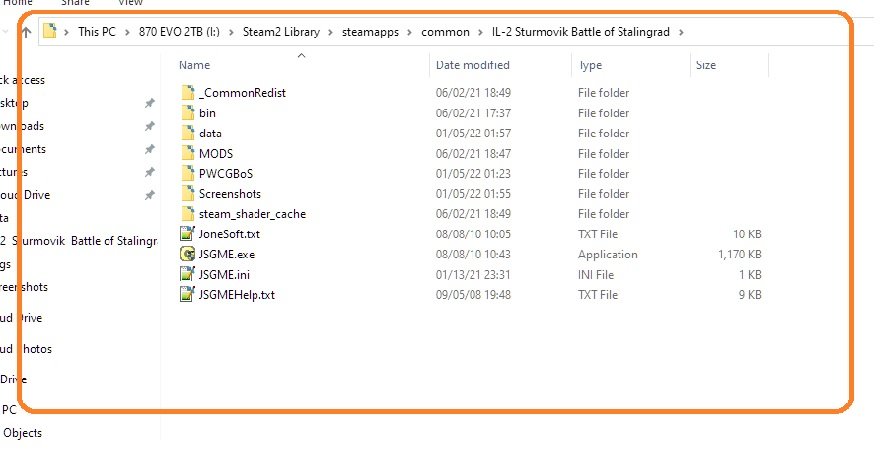Click the Application type cell for JSGME.exe
This screenshot has width=886, height=458.
pyautogui.click(x=607, y=254)
